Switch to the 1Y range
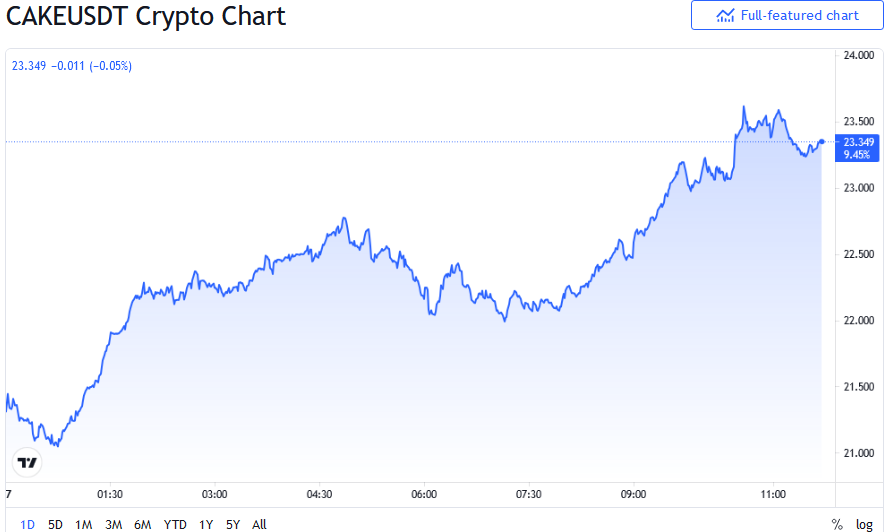This screenshot has height=532, width=886. click(x=206, y=524)
